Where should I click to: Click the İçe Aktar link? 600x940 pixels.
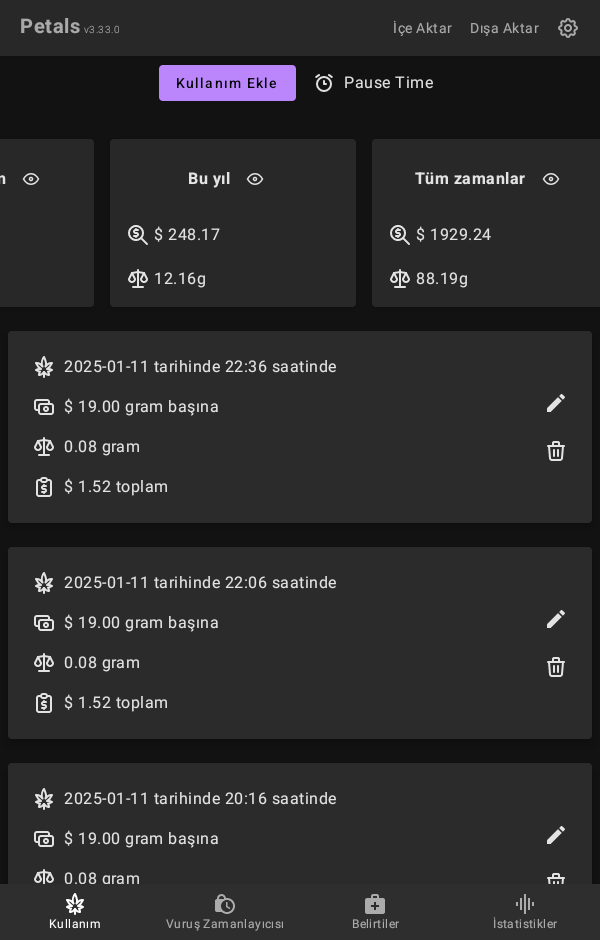coord(422,28)
